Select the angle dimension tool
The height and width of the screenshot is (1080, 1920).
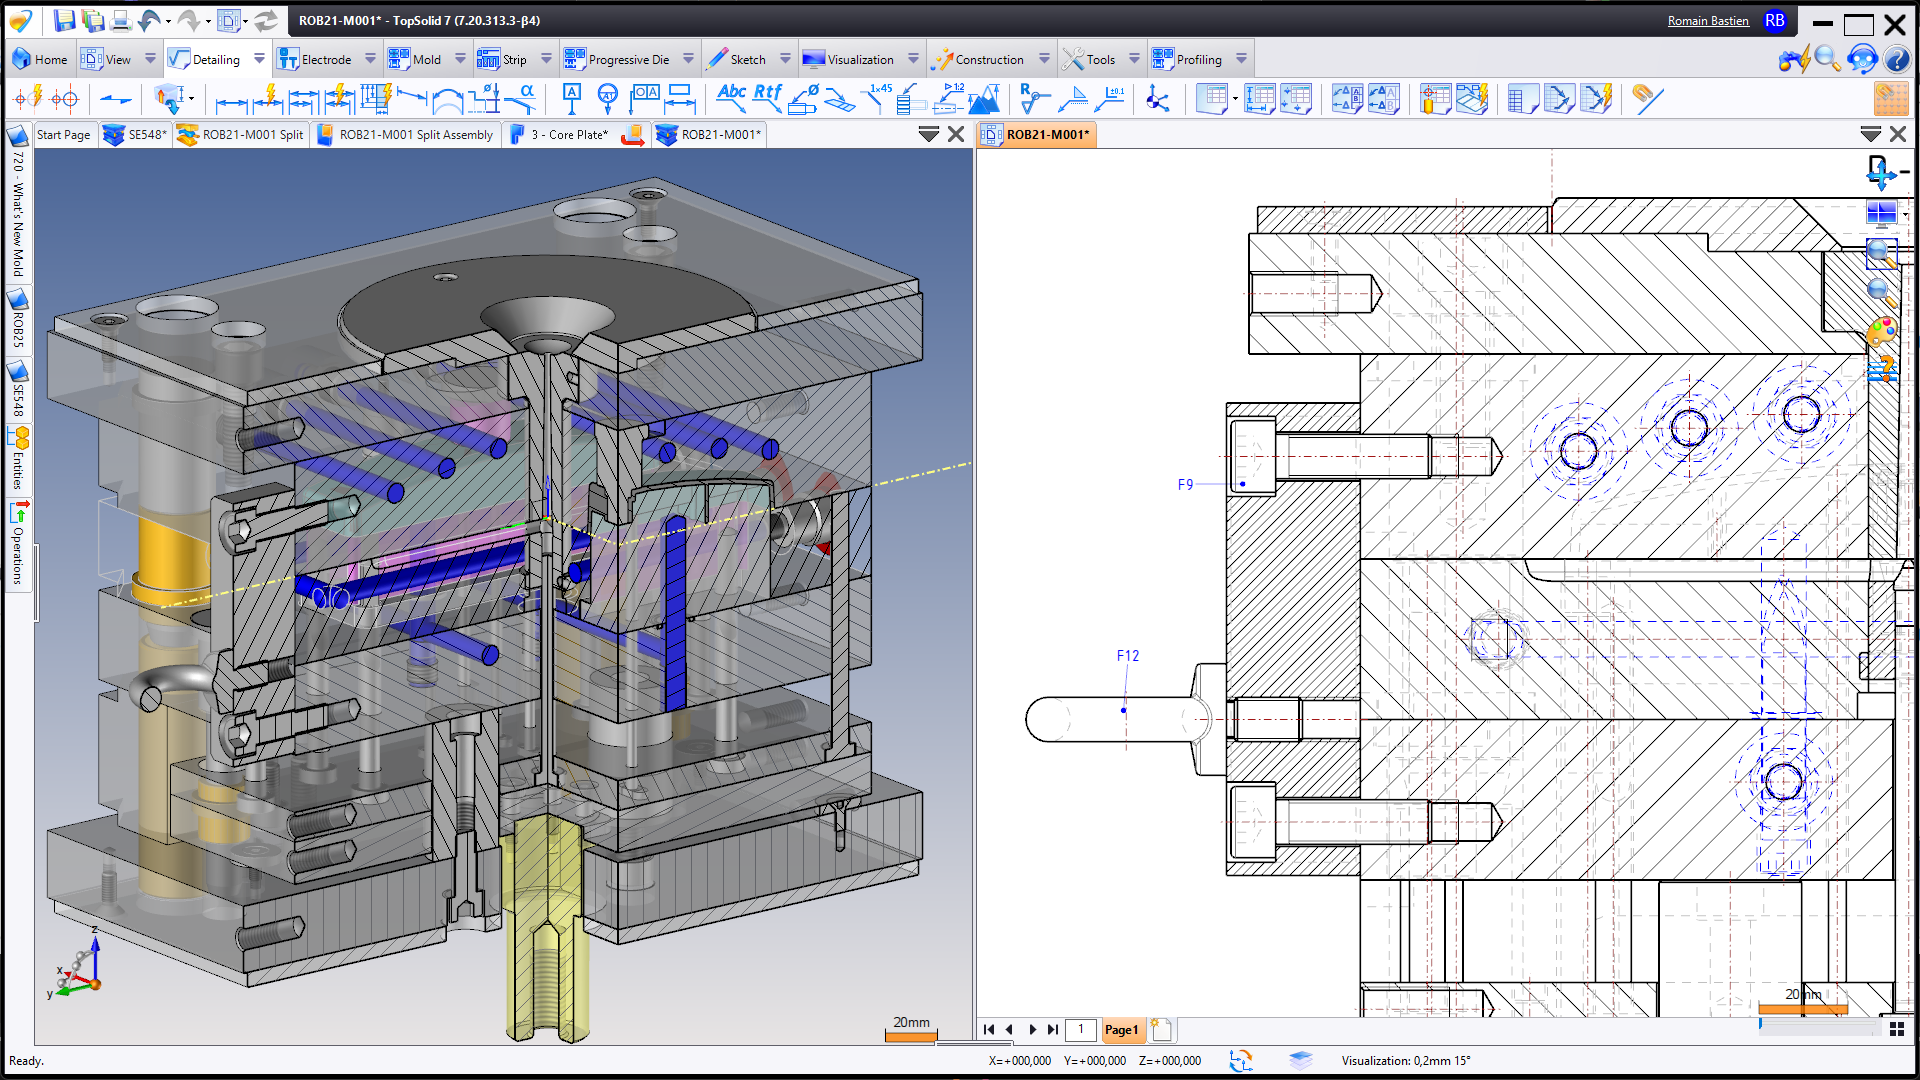click(521, 98)
